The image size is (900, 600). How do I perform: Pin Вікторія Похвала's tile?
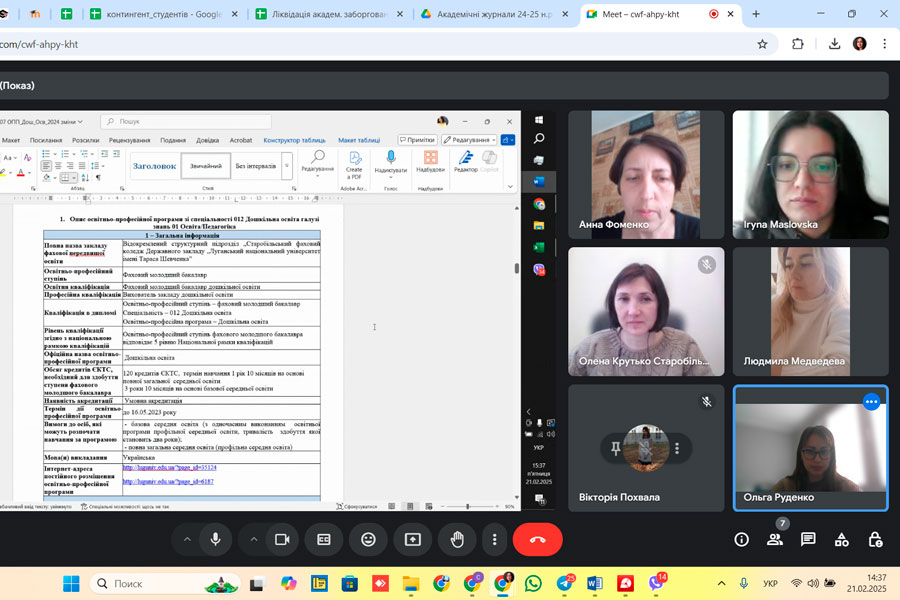[615, 448]
